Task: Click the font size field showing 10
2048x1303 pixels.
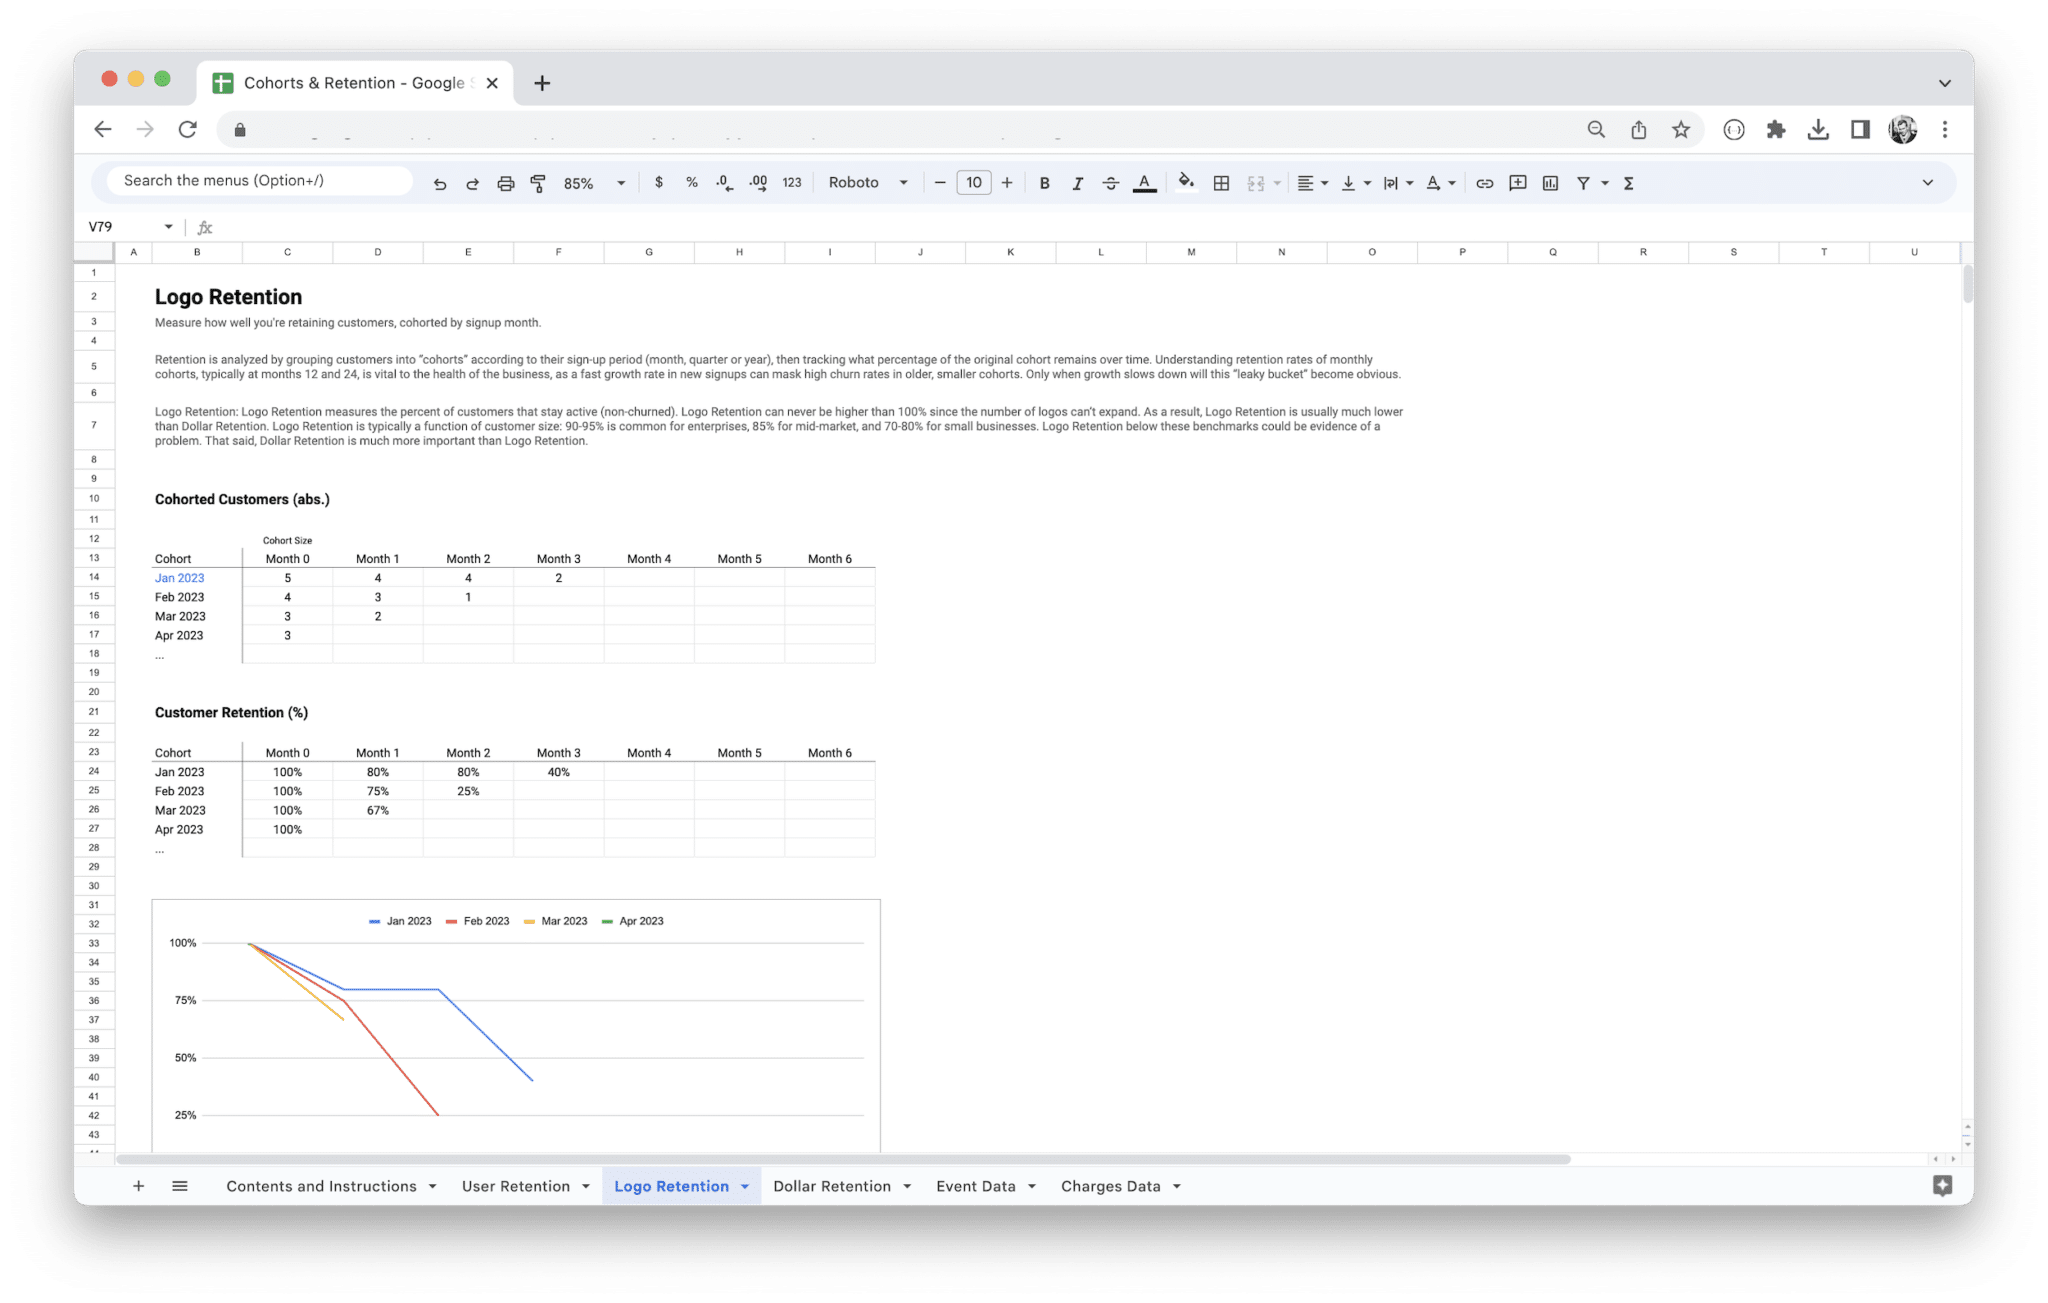Action: 974,183
